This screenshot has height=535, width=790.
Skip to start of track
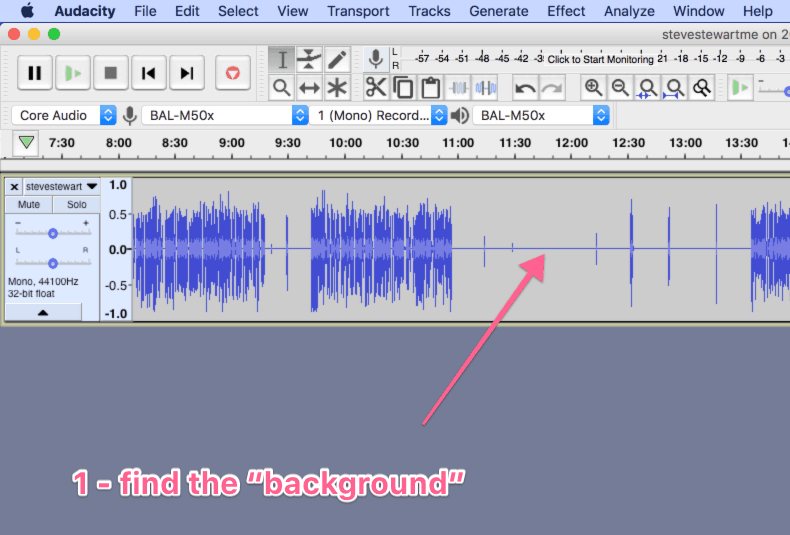point(148,73)
